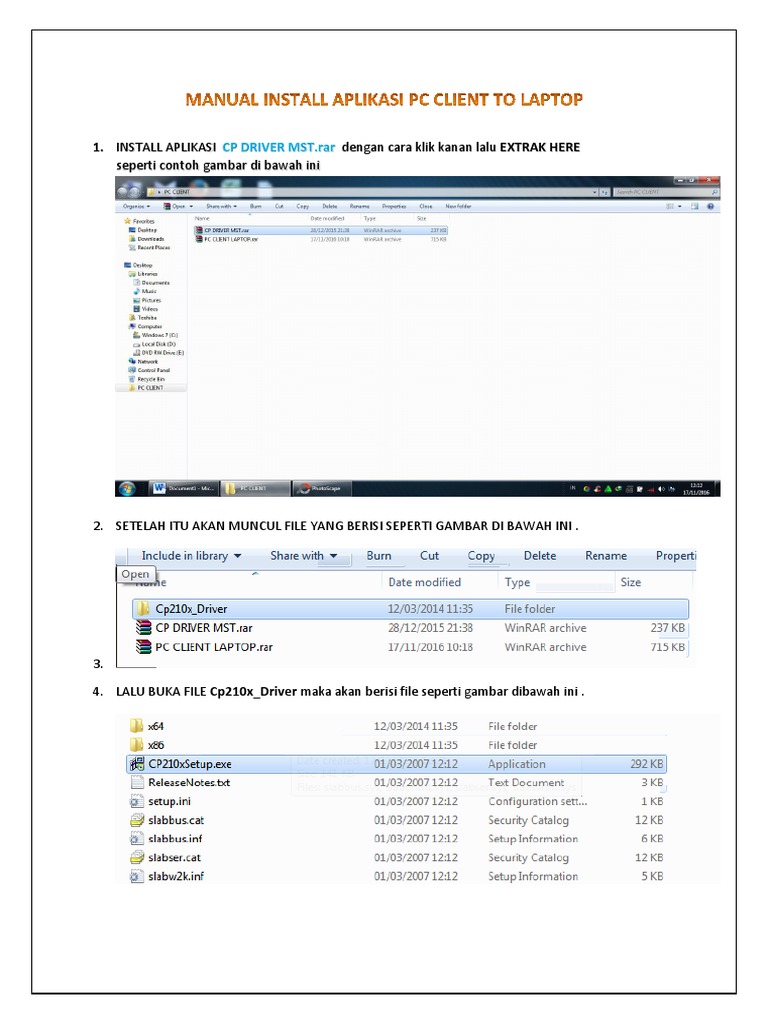Click document title 'MANUAL INSTALL APLIKASI PC CLIENT TO LAPTOP'
The width and height of the screenshot is (768, 1024).
(x=384, y=99)
